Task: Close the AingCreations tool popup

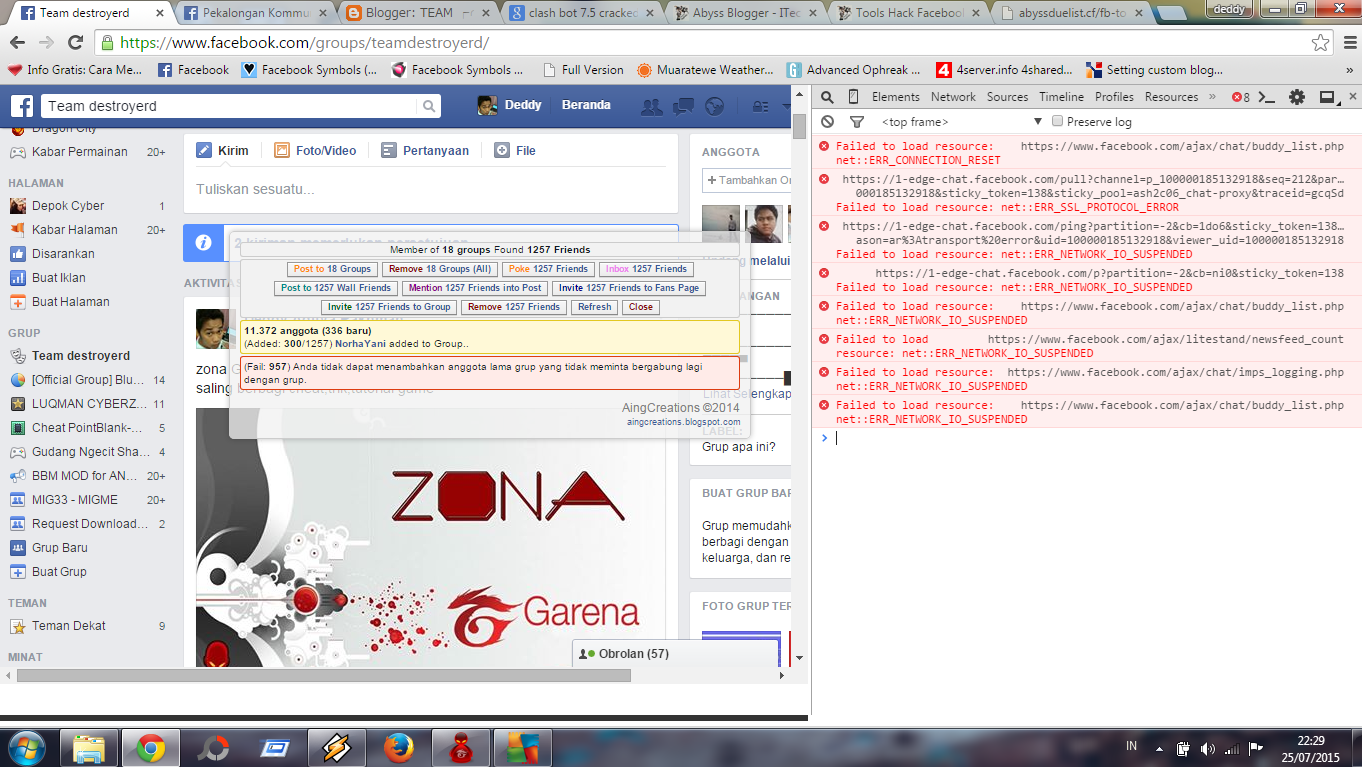Action: (641, 307)
